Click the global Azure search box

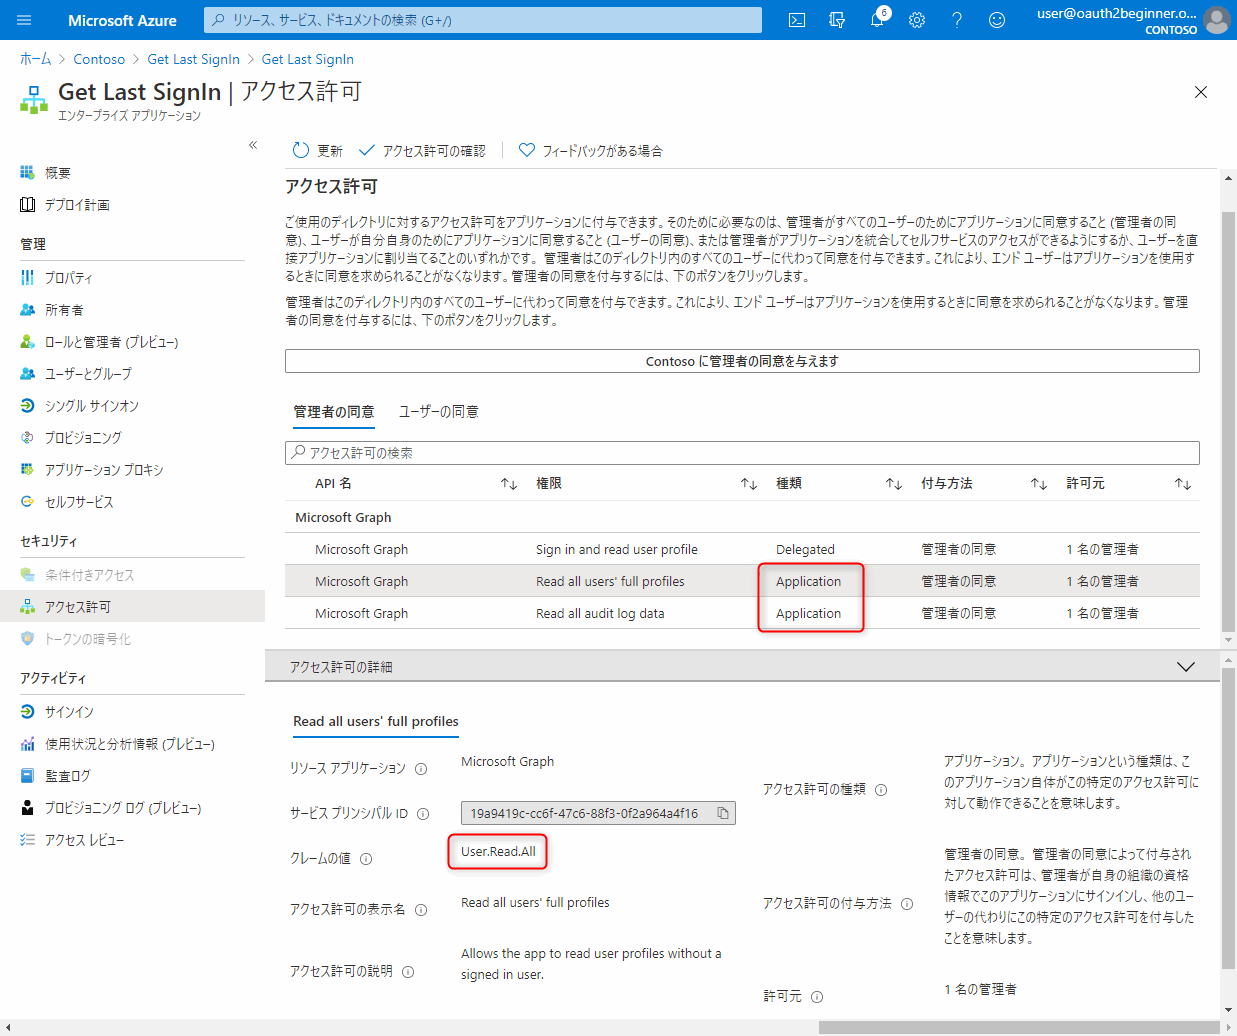[483, 20]
